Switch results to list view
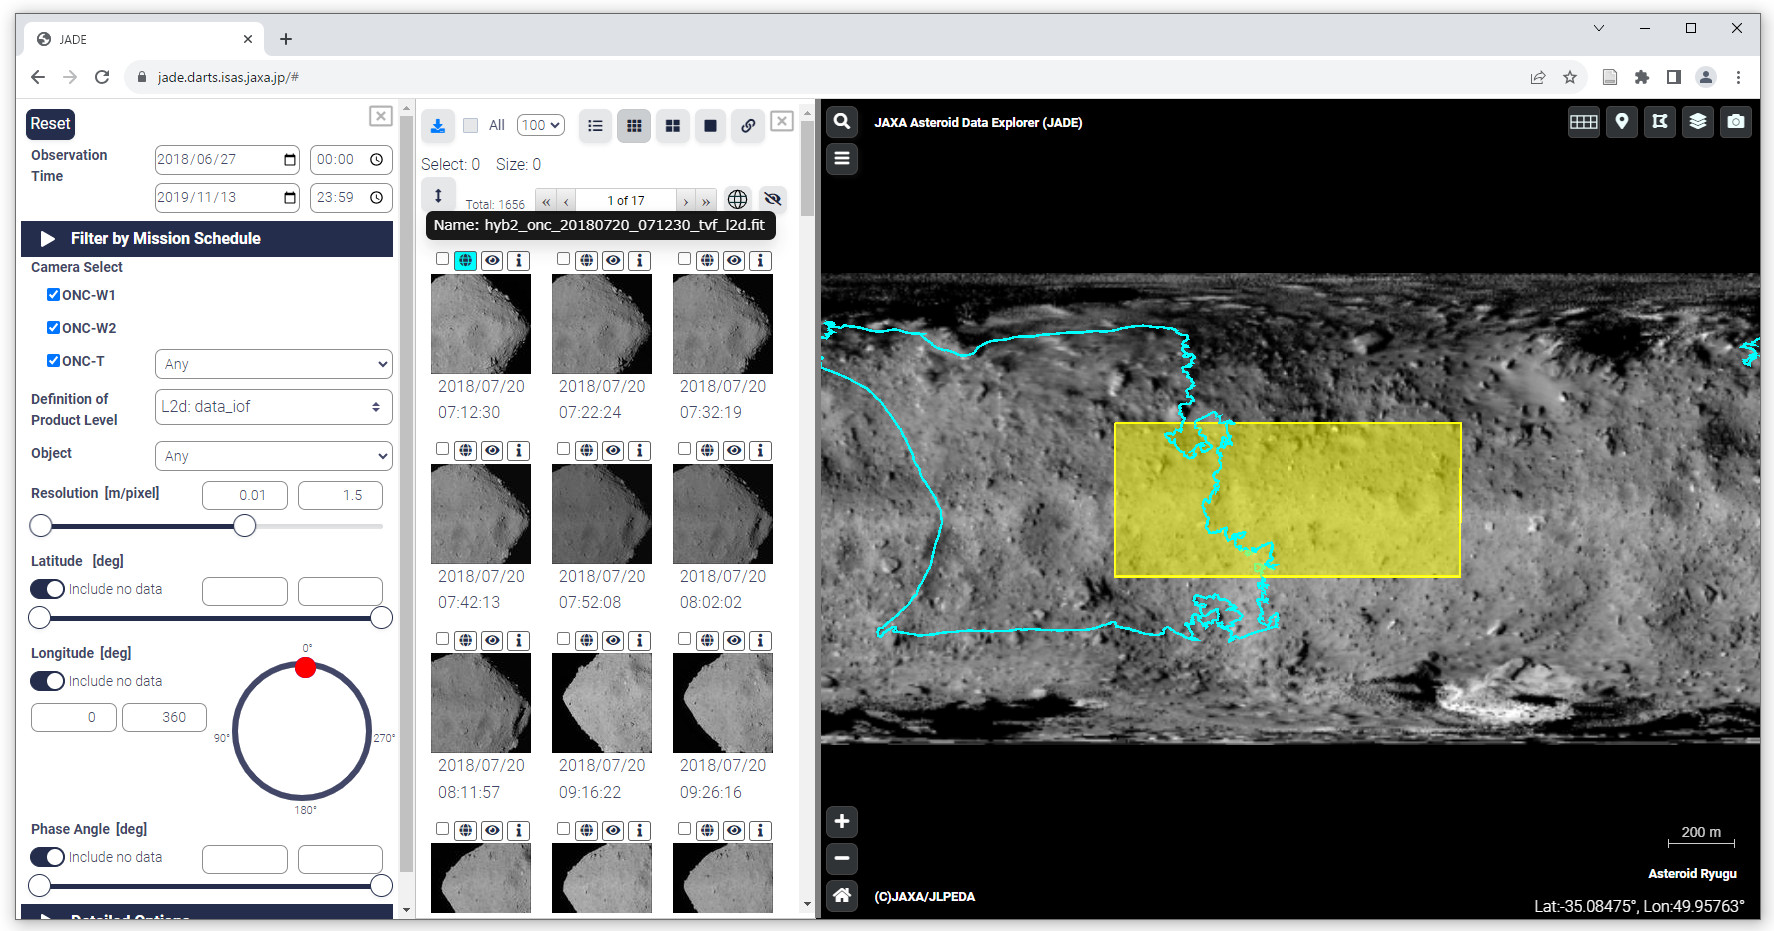This screenshot has width=1774, height=931. click(x=596, y=126)
